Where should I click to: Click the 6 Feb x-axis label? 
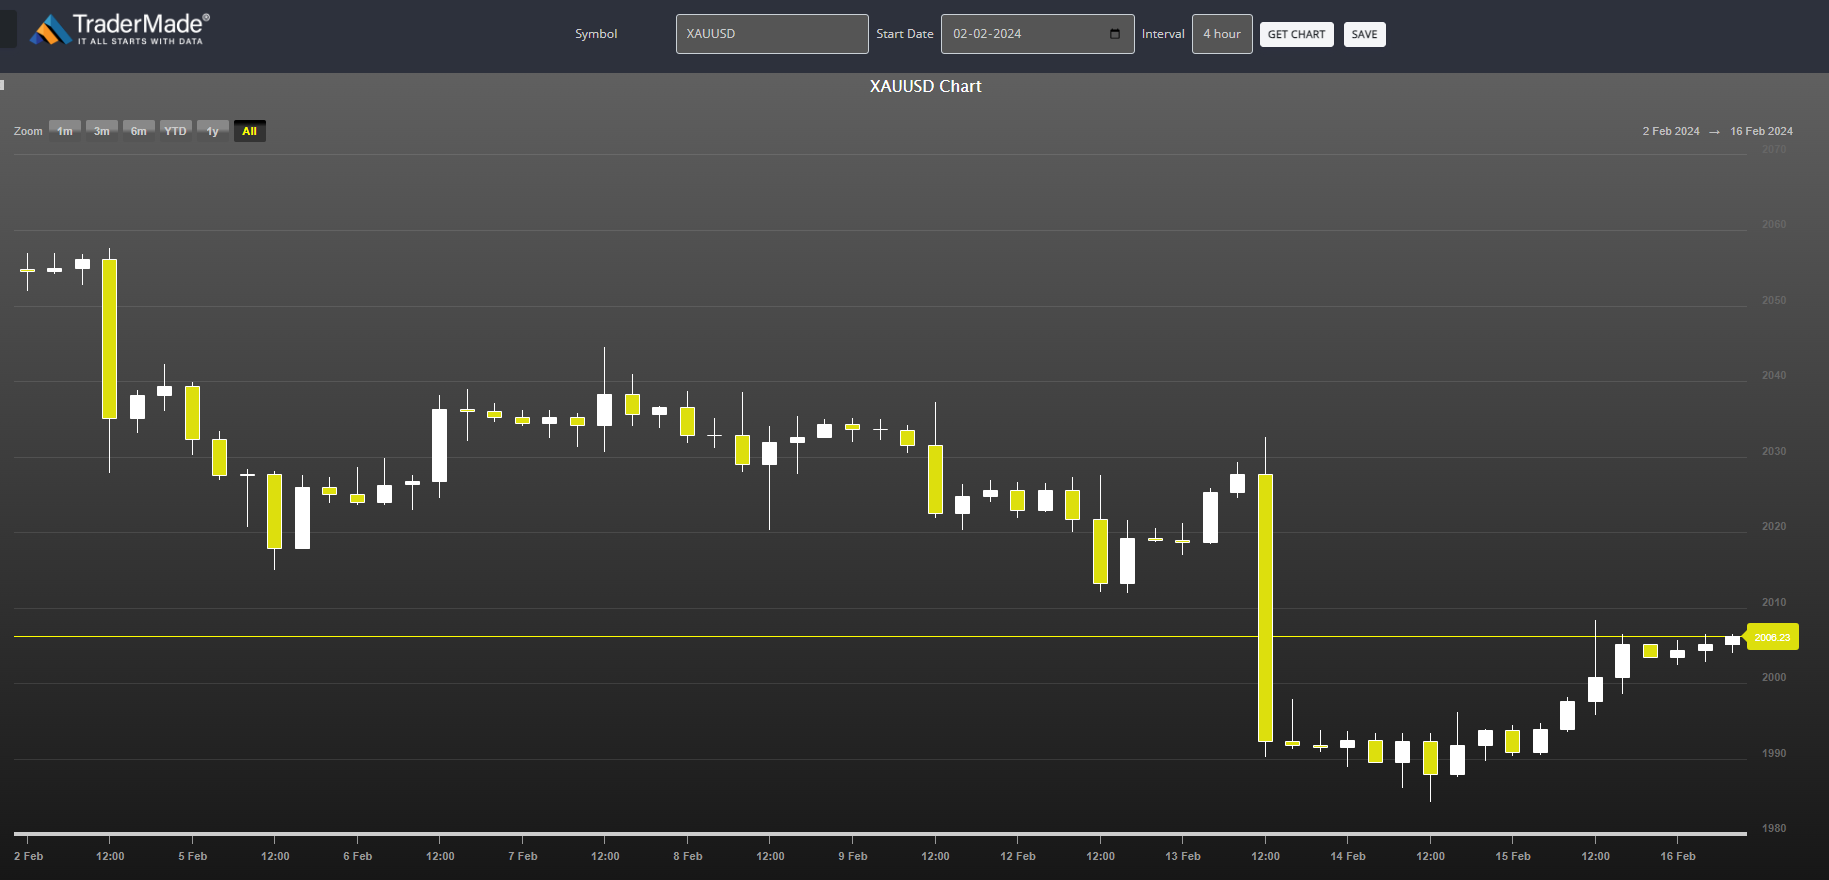[358, 856]
